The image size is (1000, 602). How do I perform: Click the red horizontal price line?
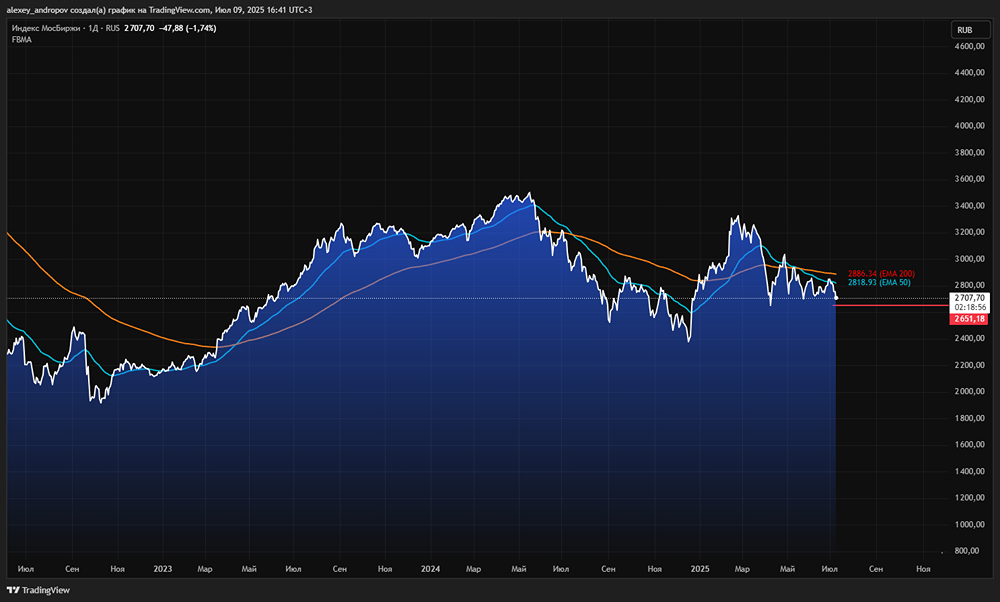coord(890,305)
